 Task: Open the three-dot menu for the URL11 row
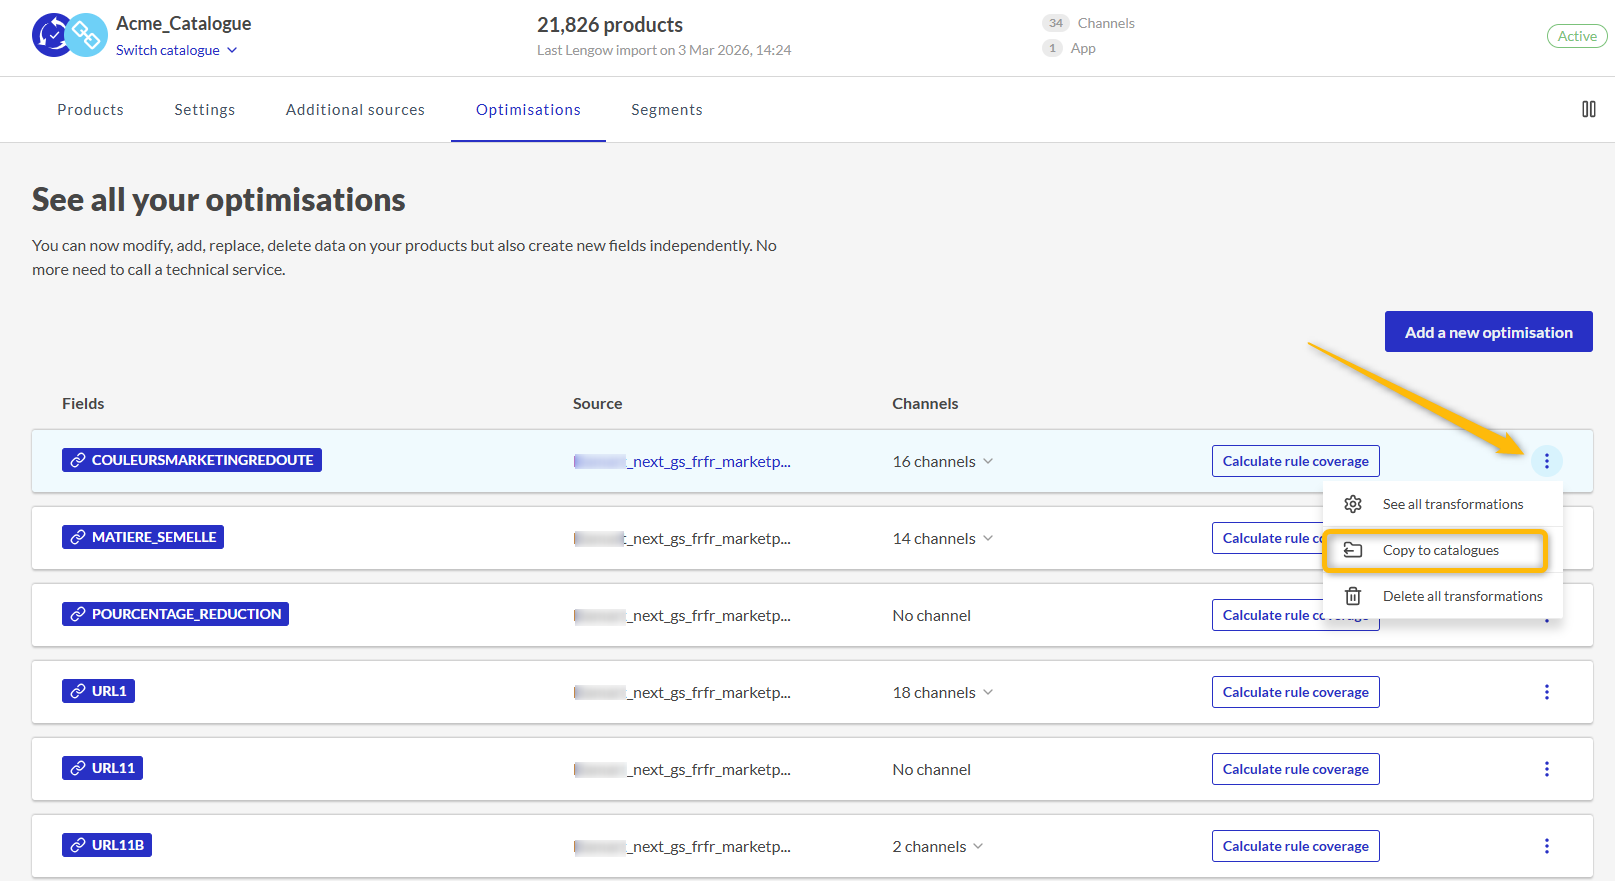point(1546,769)
